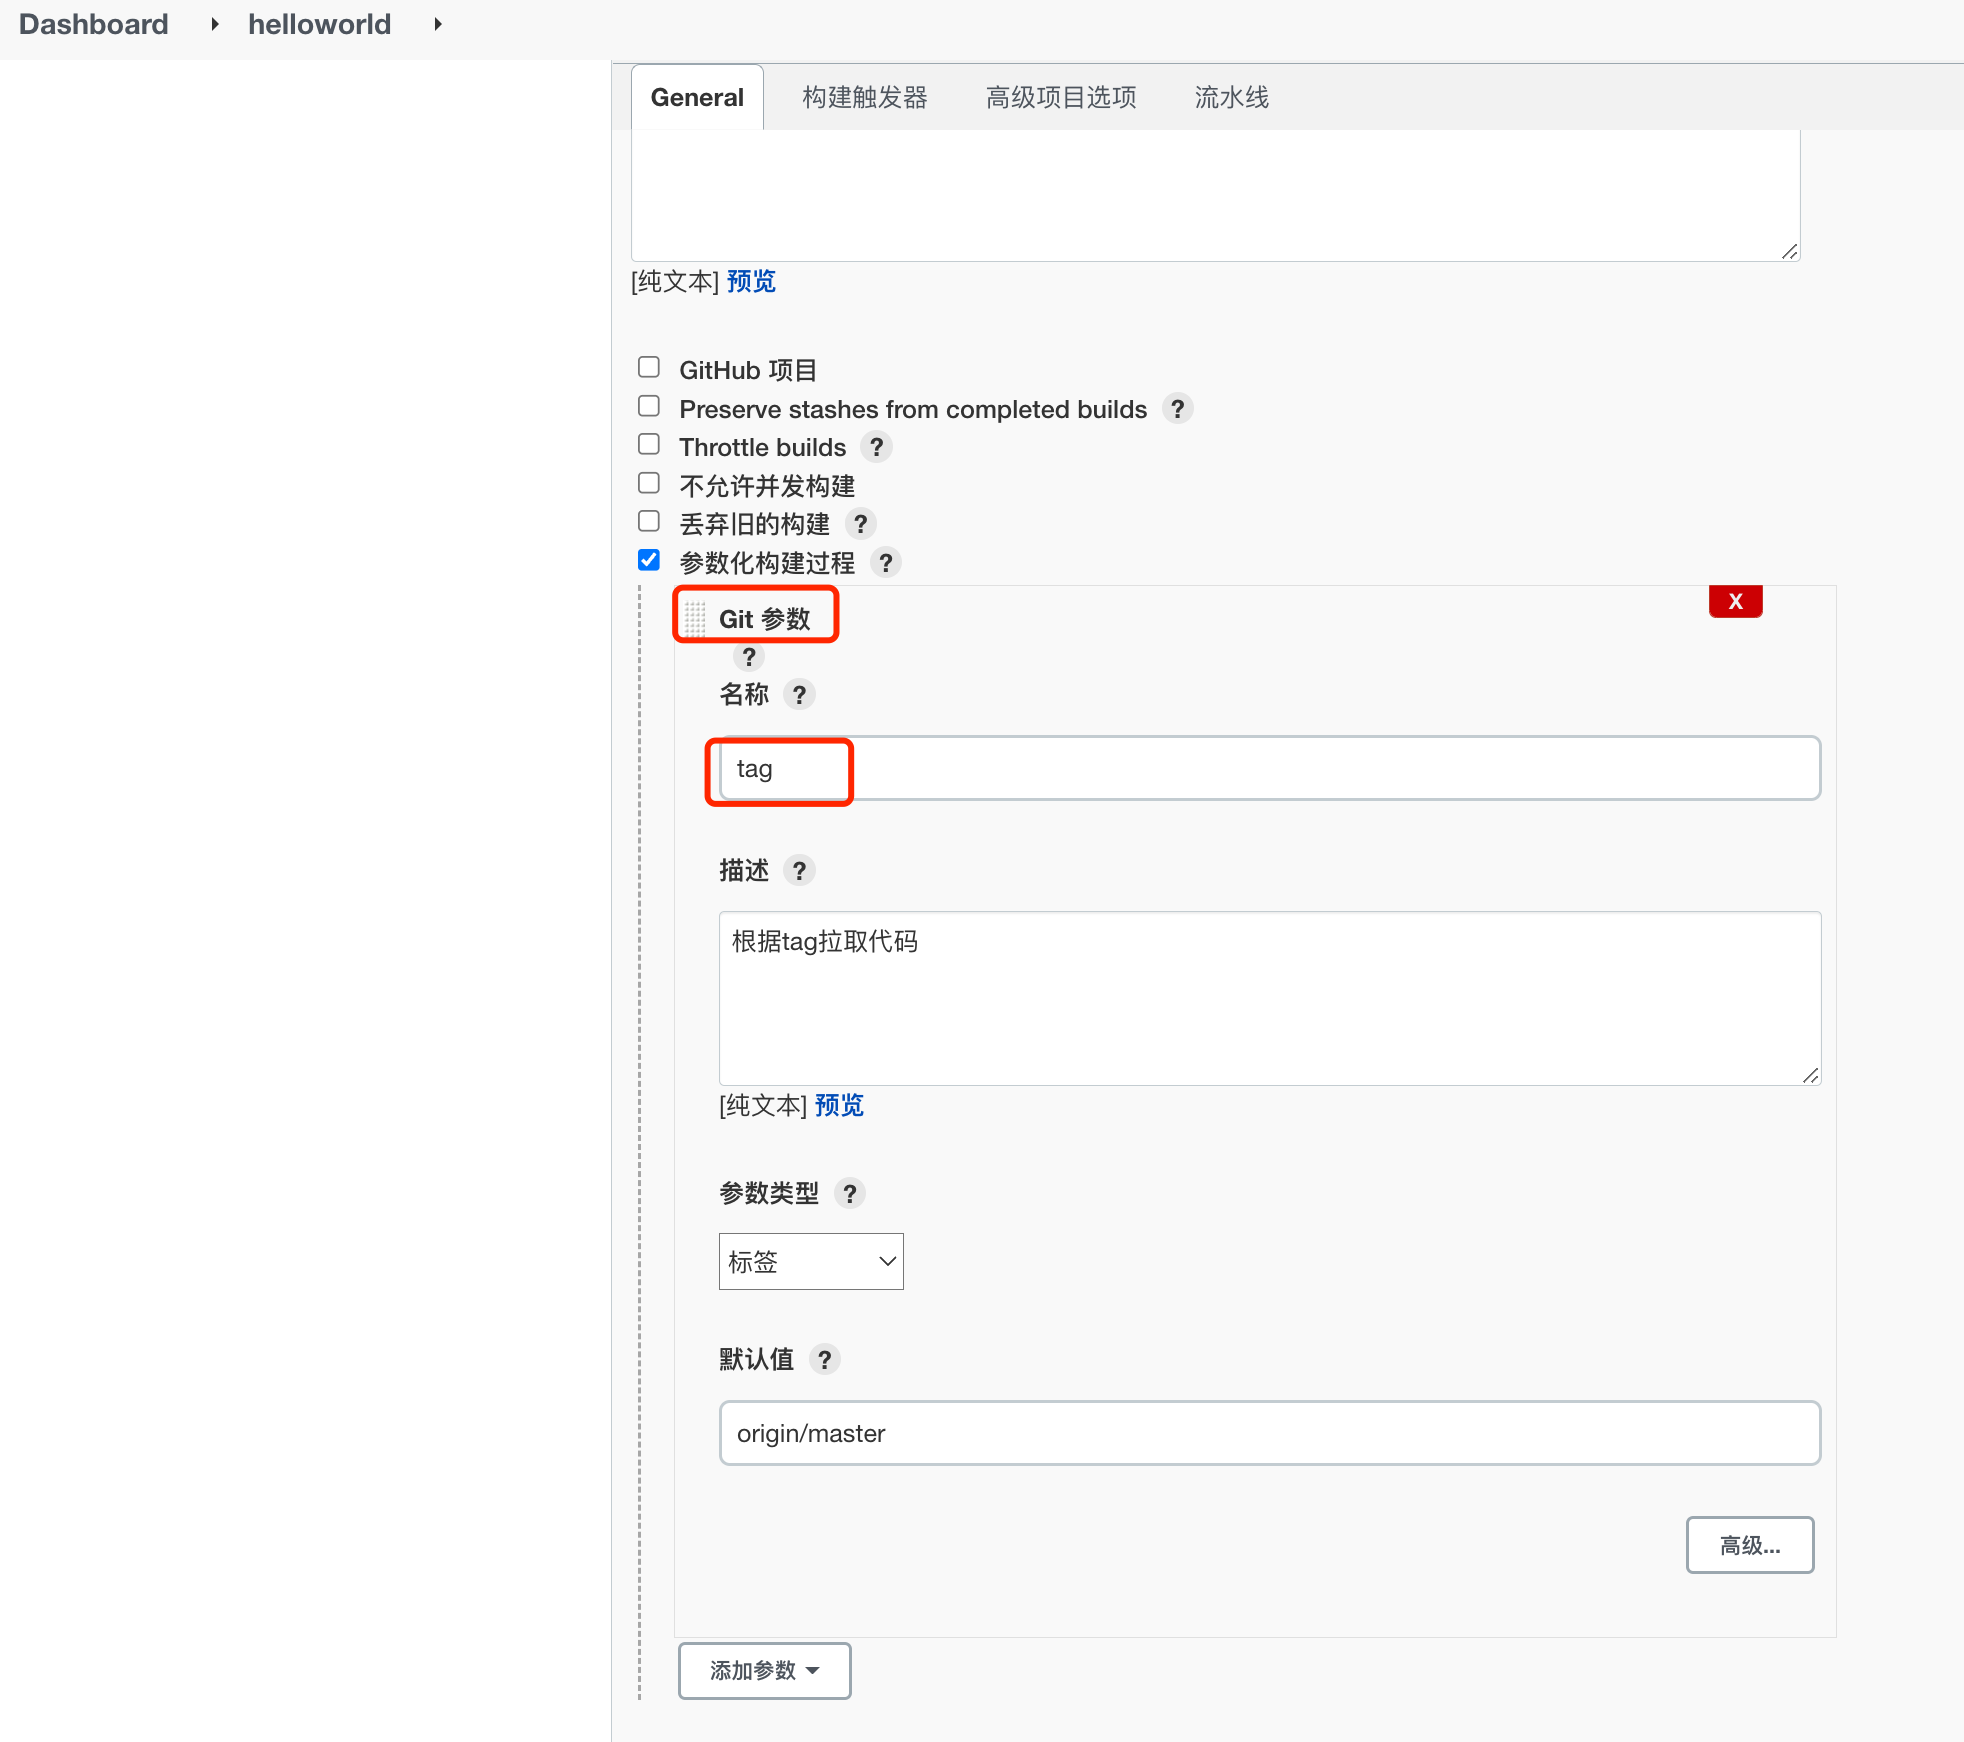
Task: Click 预览 link under top description box
Action: [x=751, y=282]
